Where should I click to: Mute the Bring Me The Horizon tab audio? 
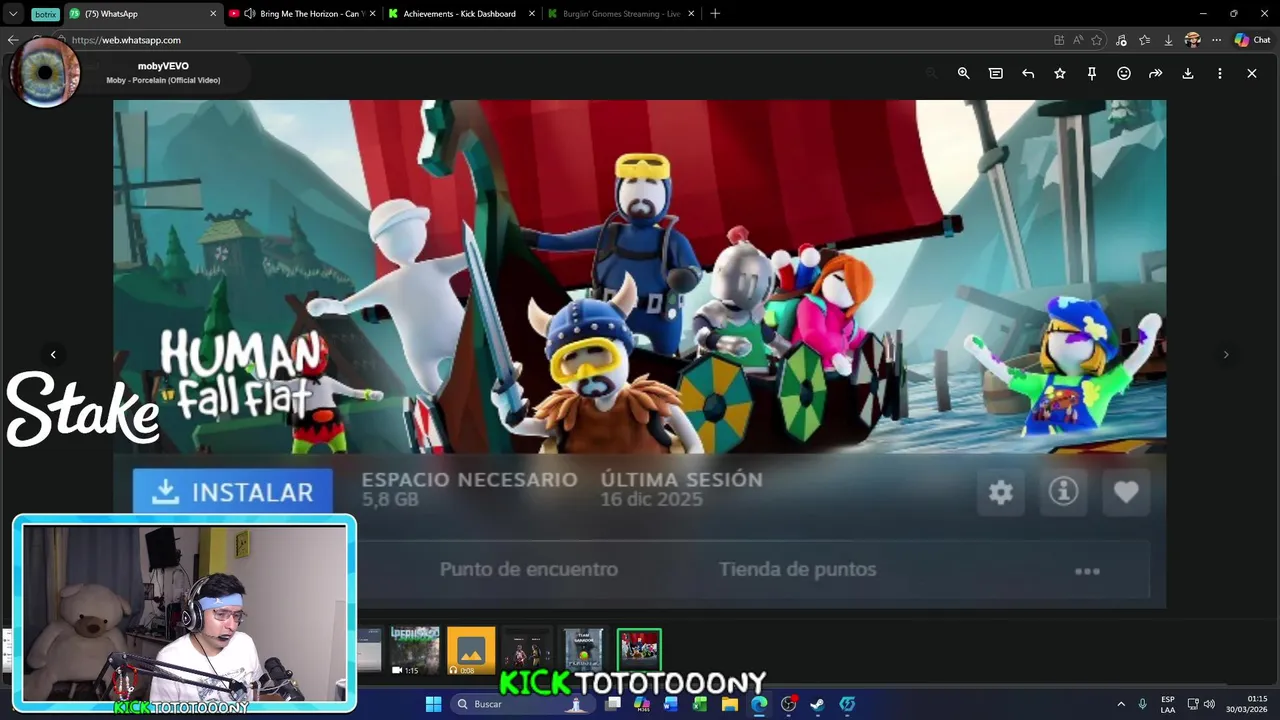pos(248,14)
